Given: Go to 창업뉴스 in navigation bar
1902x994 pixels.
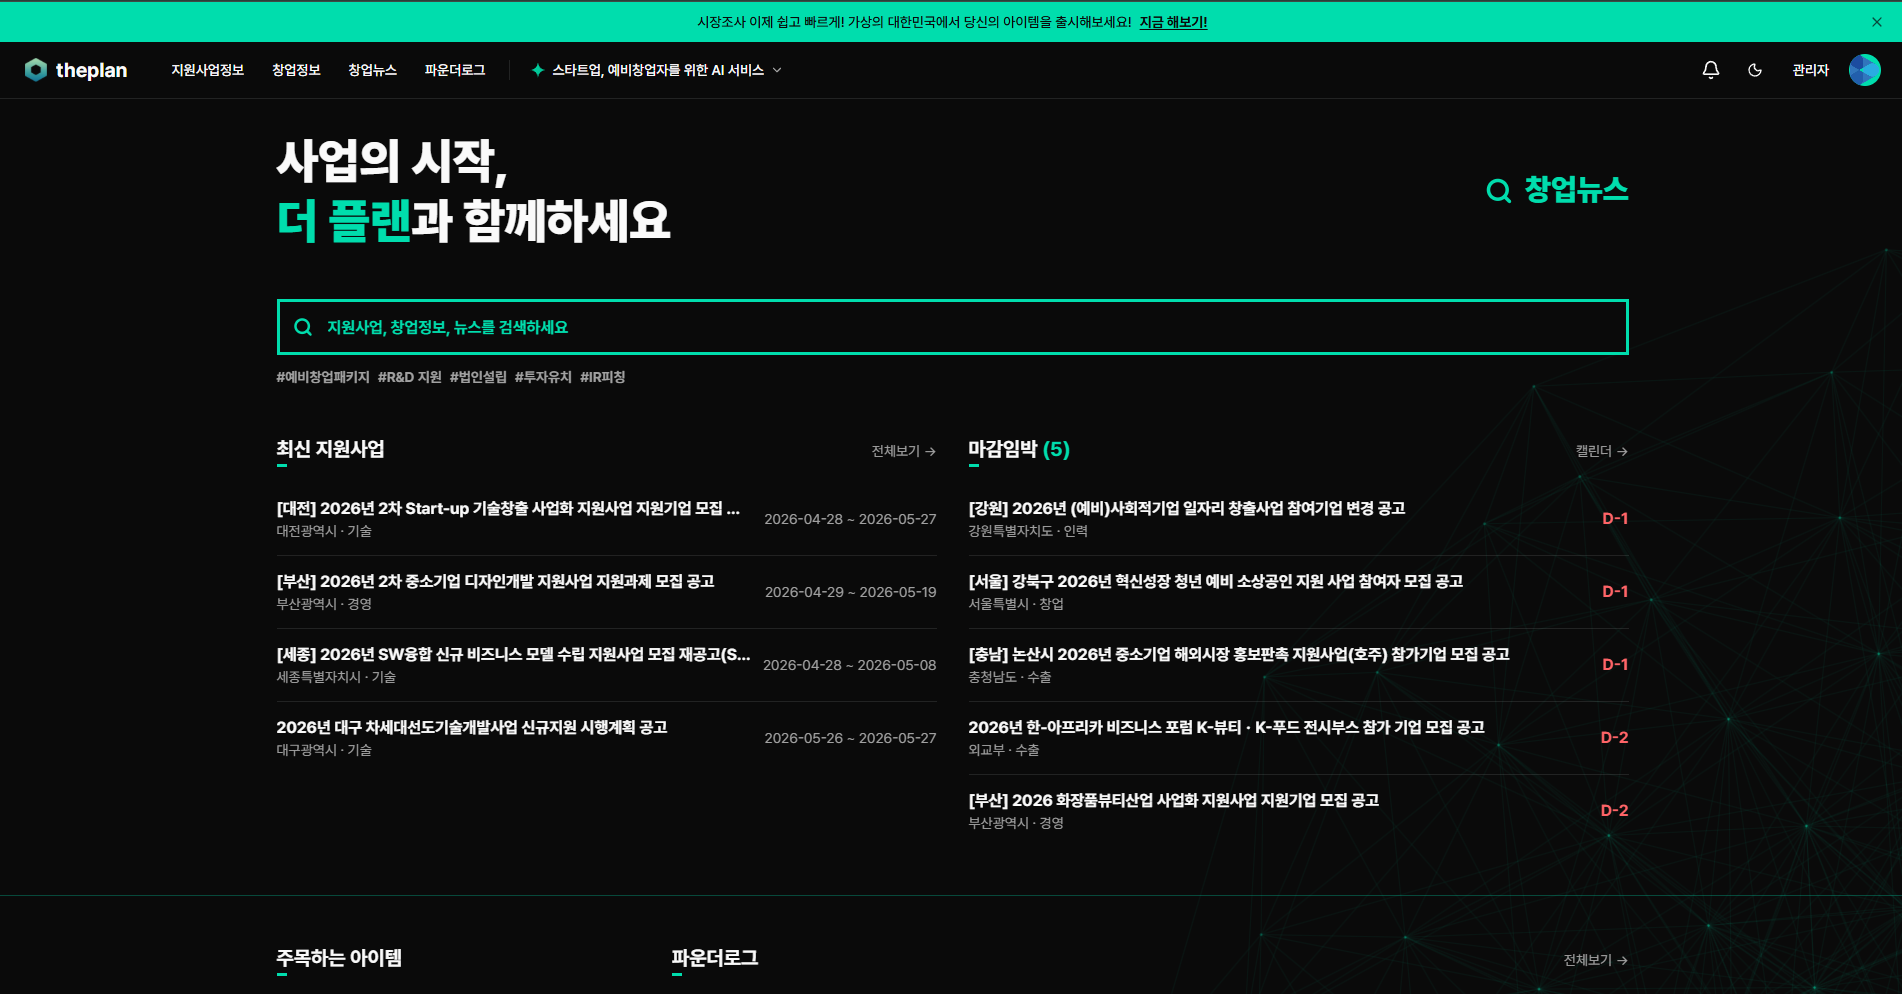Looking at the screenshot, I should [x=372, y=70].
